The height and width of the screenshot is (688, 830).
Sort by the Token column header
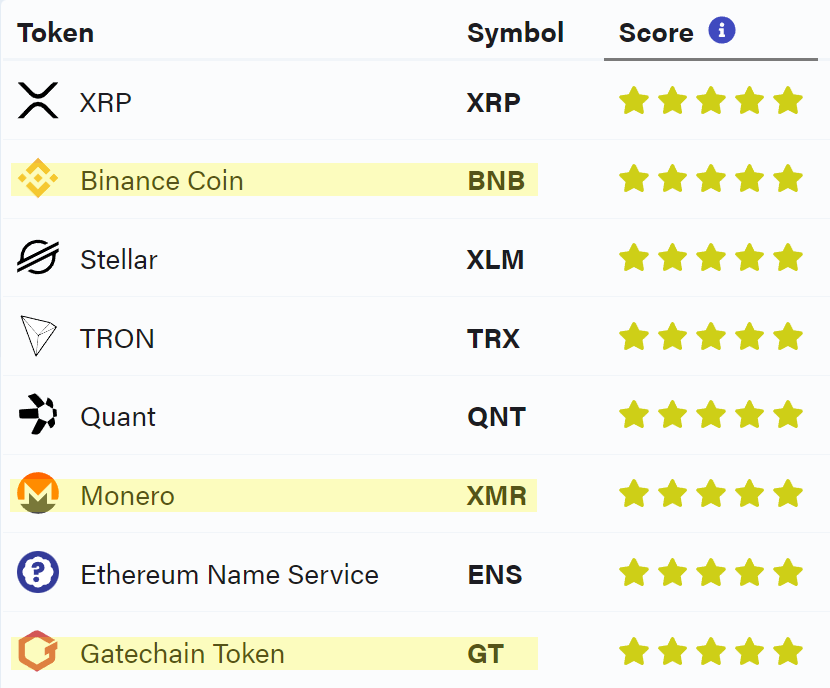pos(56,33)
